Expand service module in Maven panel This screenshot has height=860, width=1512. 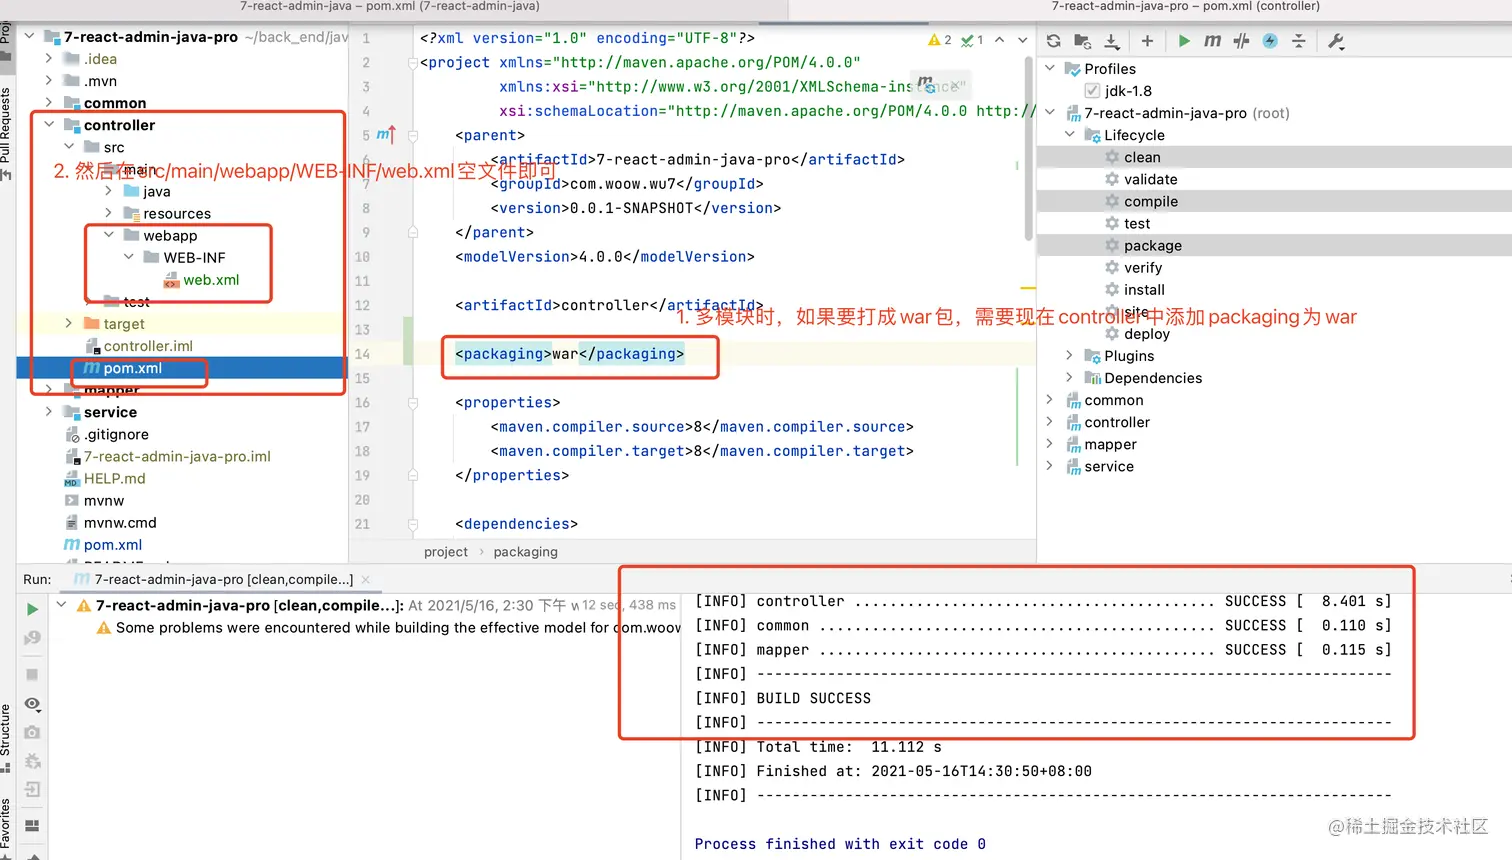[x=1050, y=465]
